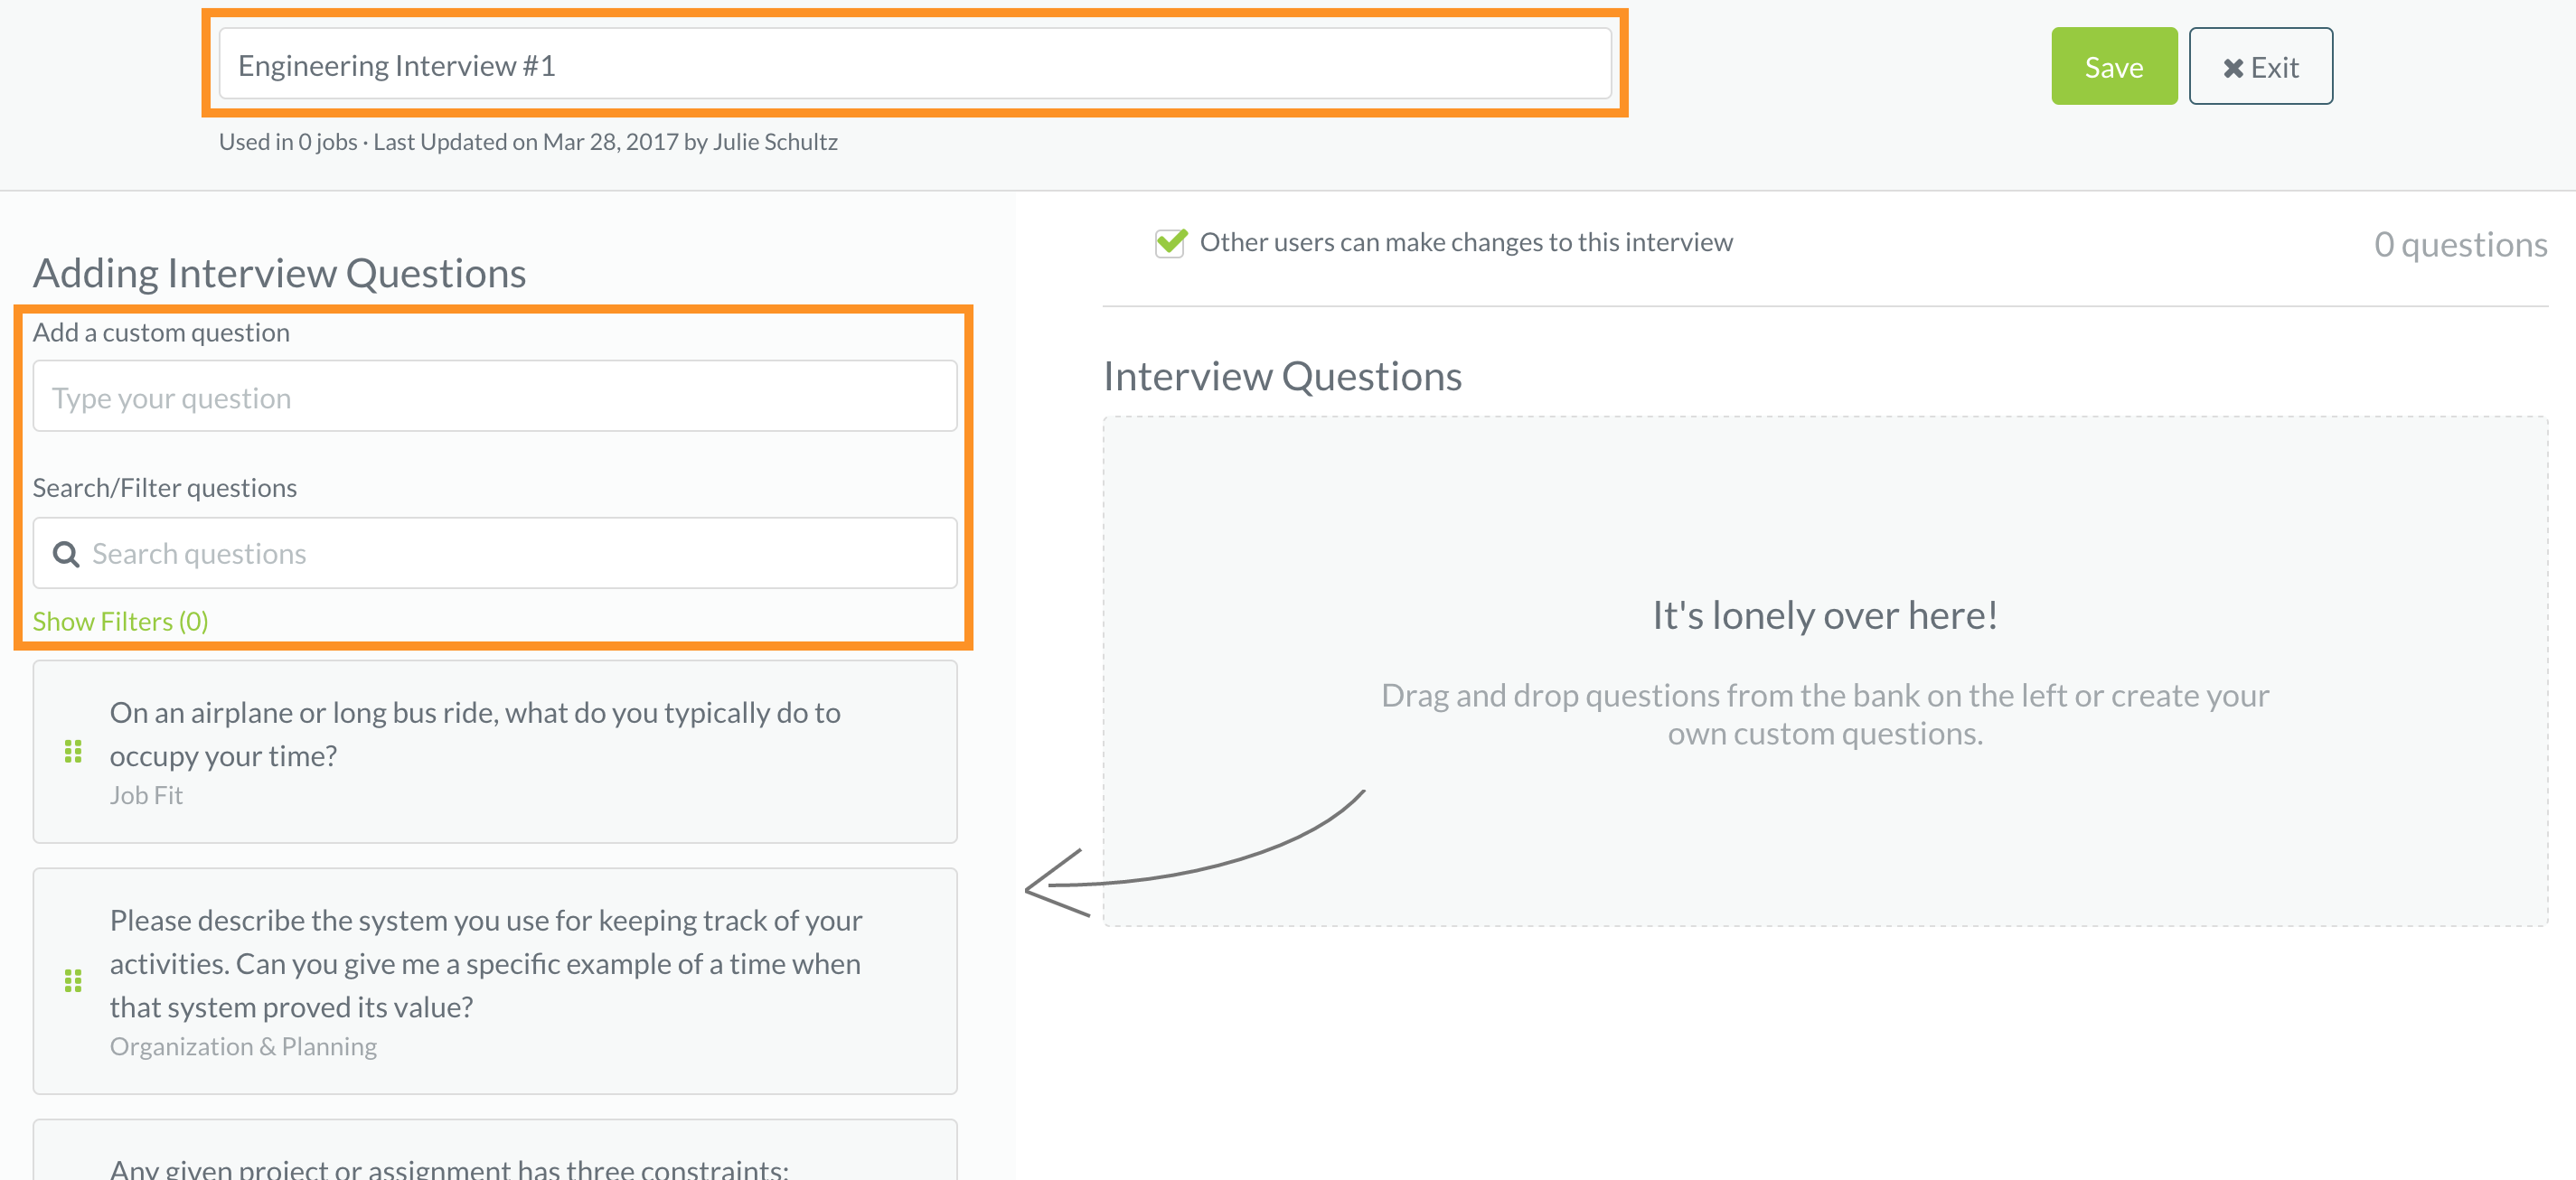Focus the Search questions field
Image resolution: width=2576 pixels, height=1180 pixels.
click(495, 553)
